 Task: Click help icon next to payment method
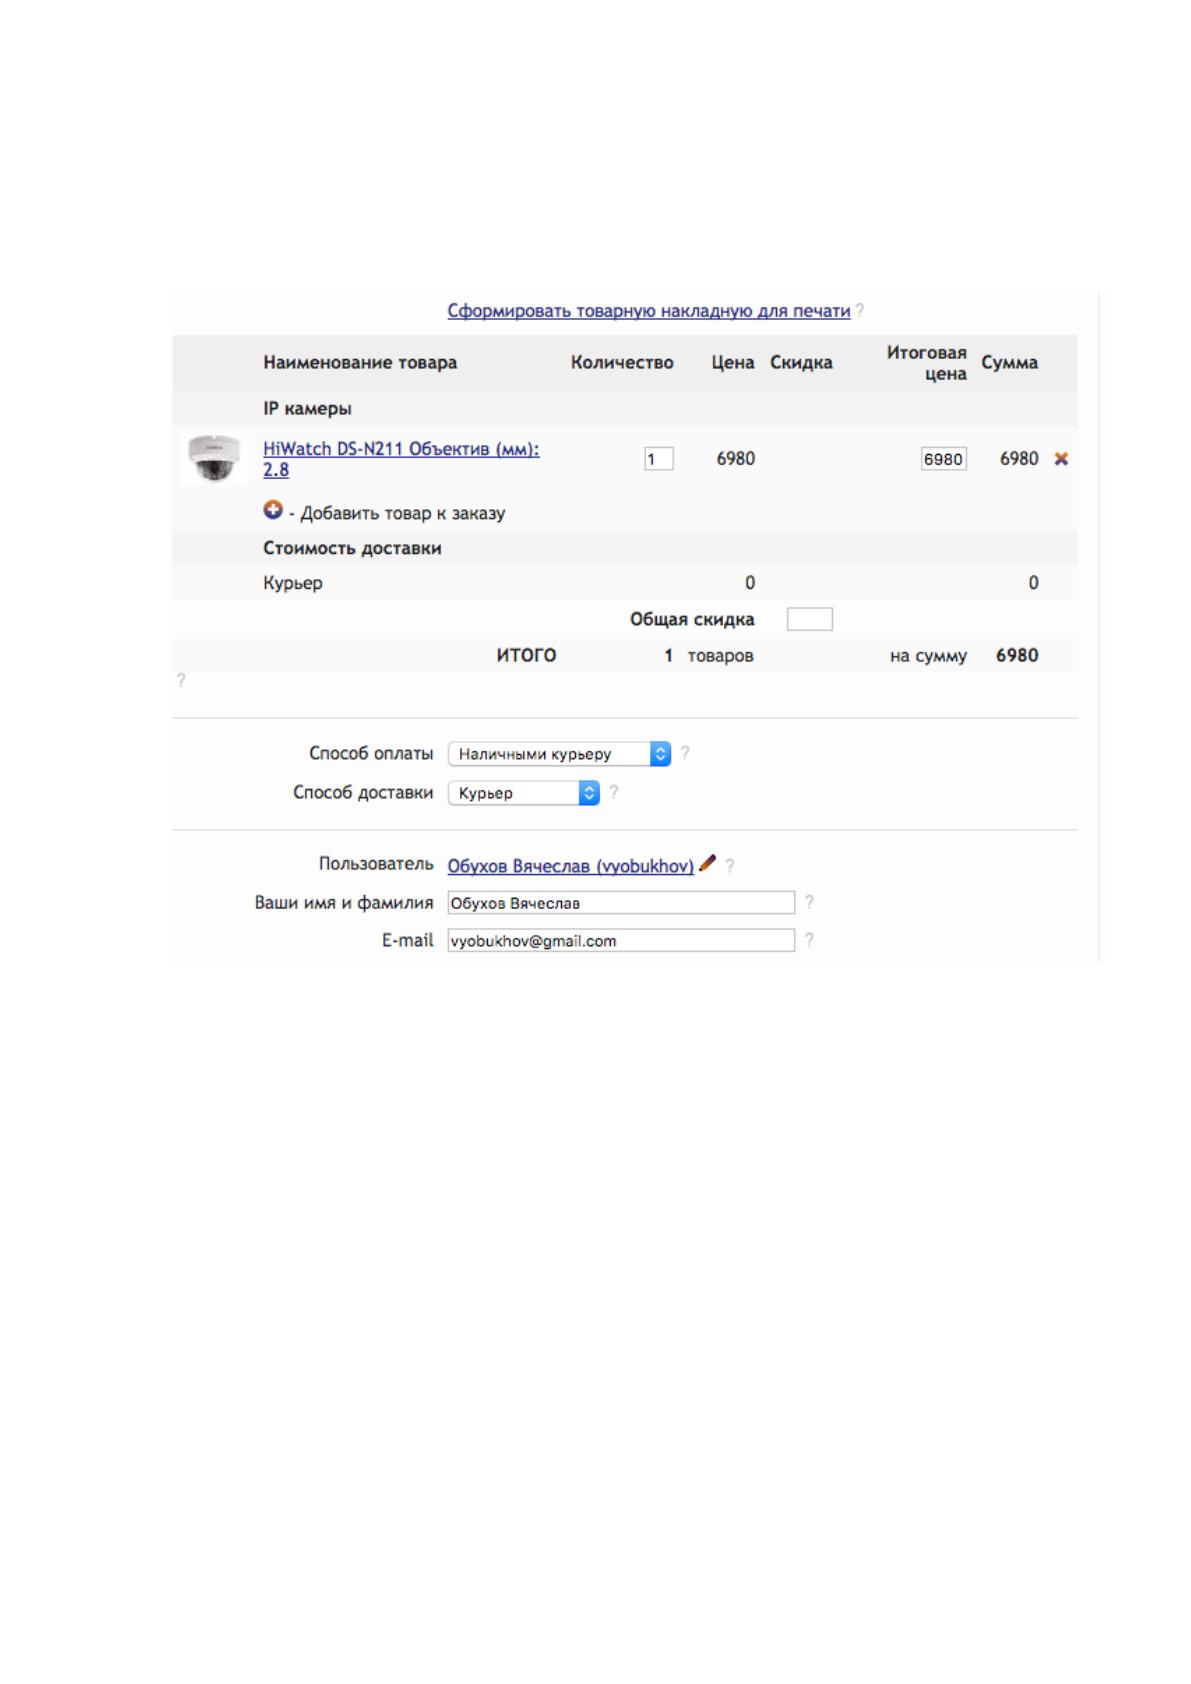685,753
